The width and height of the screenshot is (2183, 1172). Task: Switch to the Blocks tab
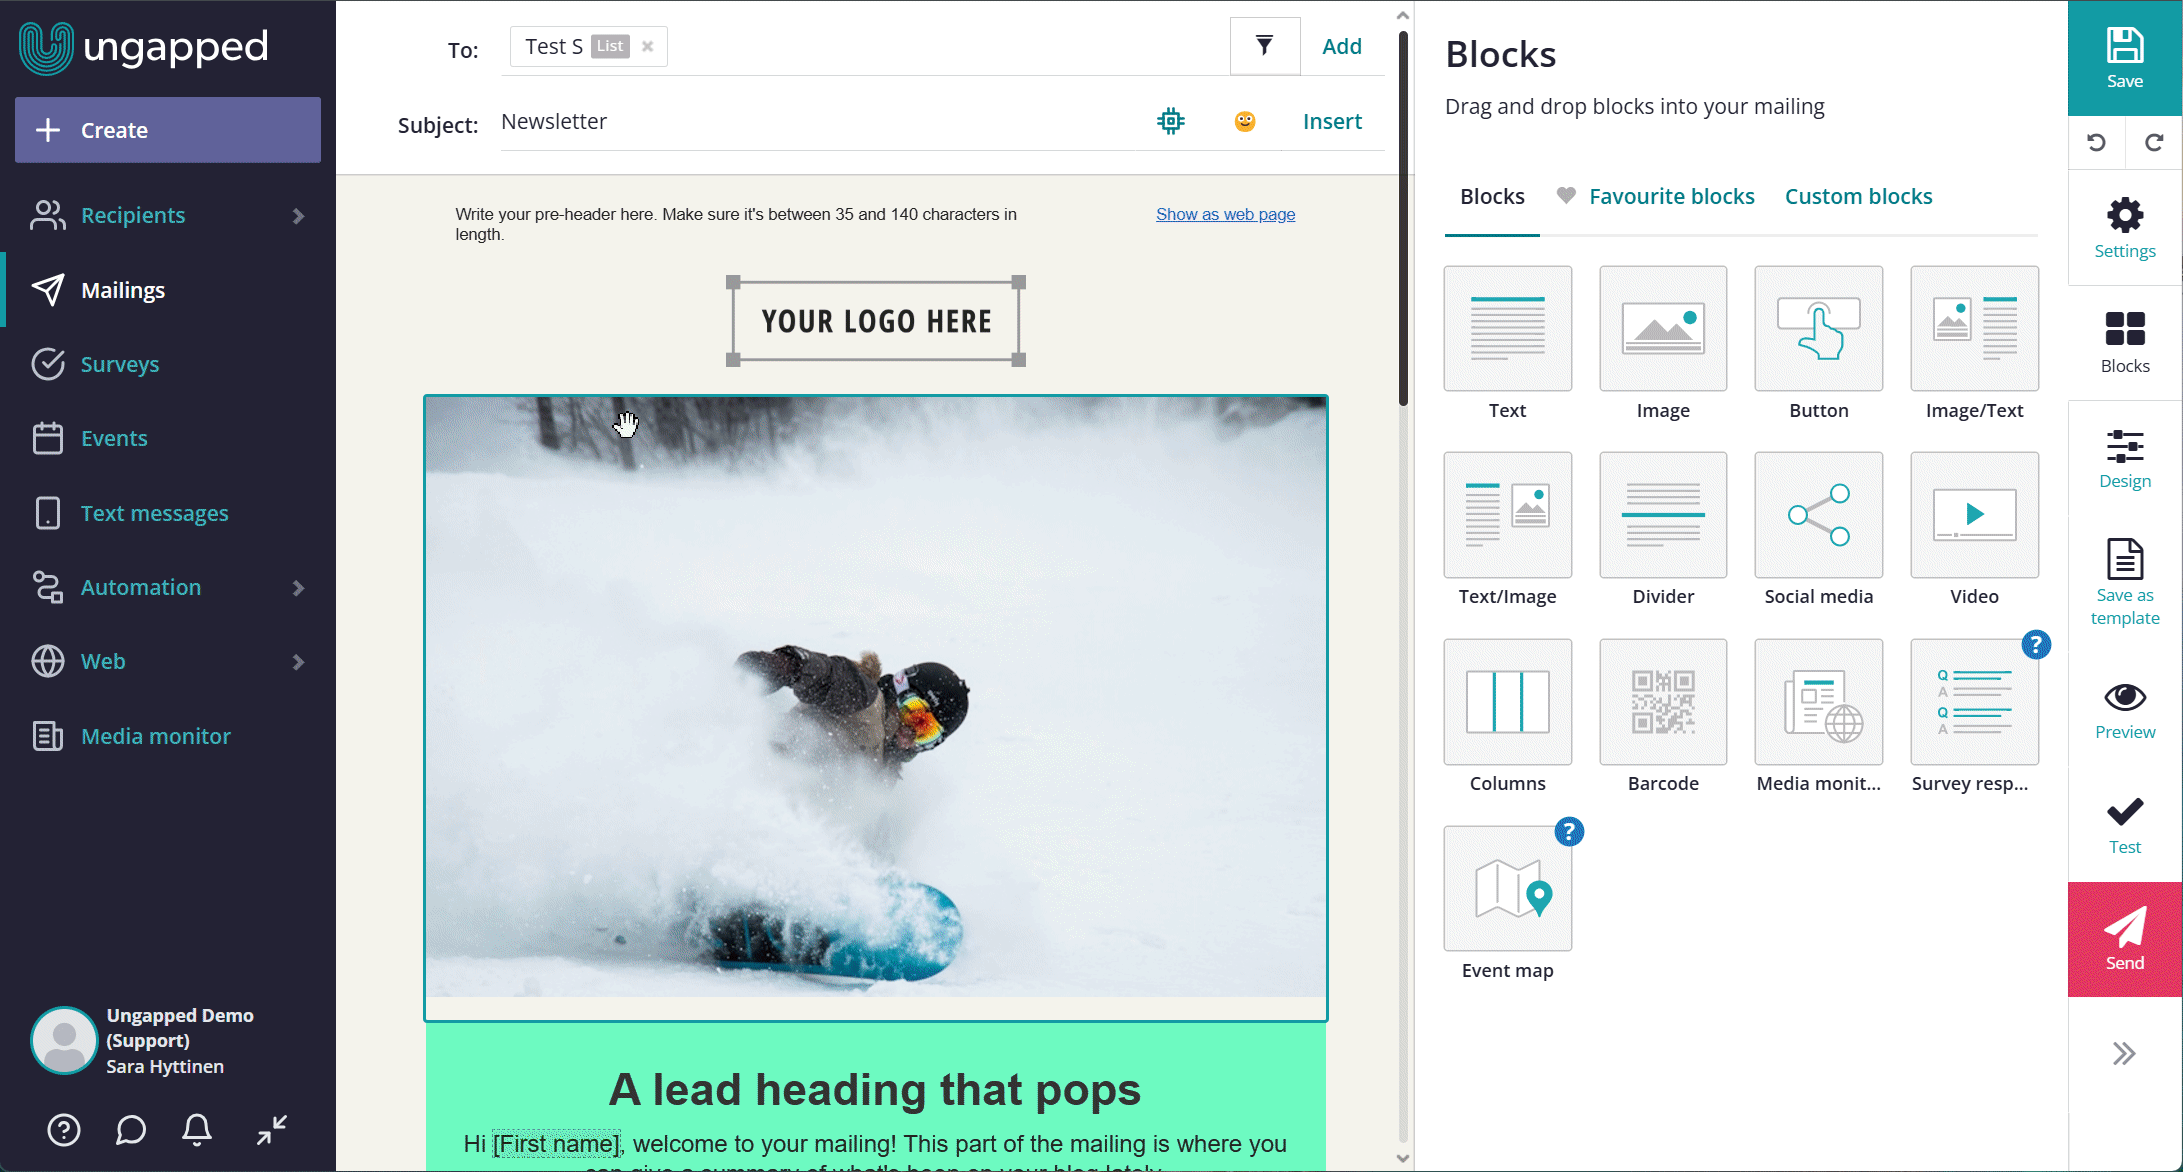tap(1492, 196)
